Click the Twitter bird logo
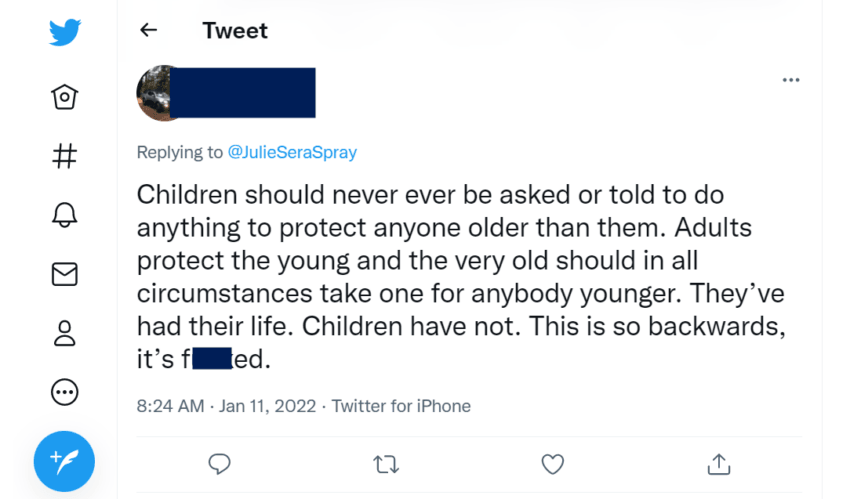This screenshot has width=850, height=499. 65,33
